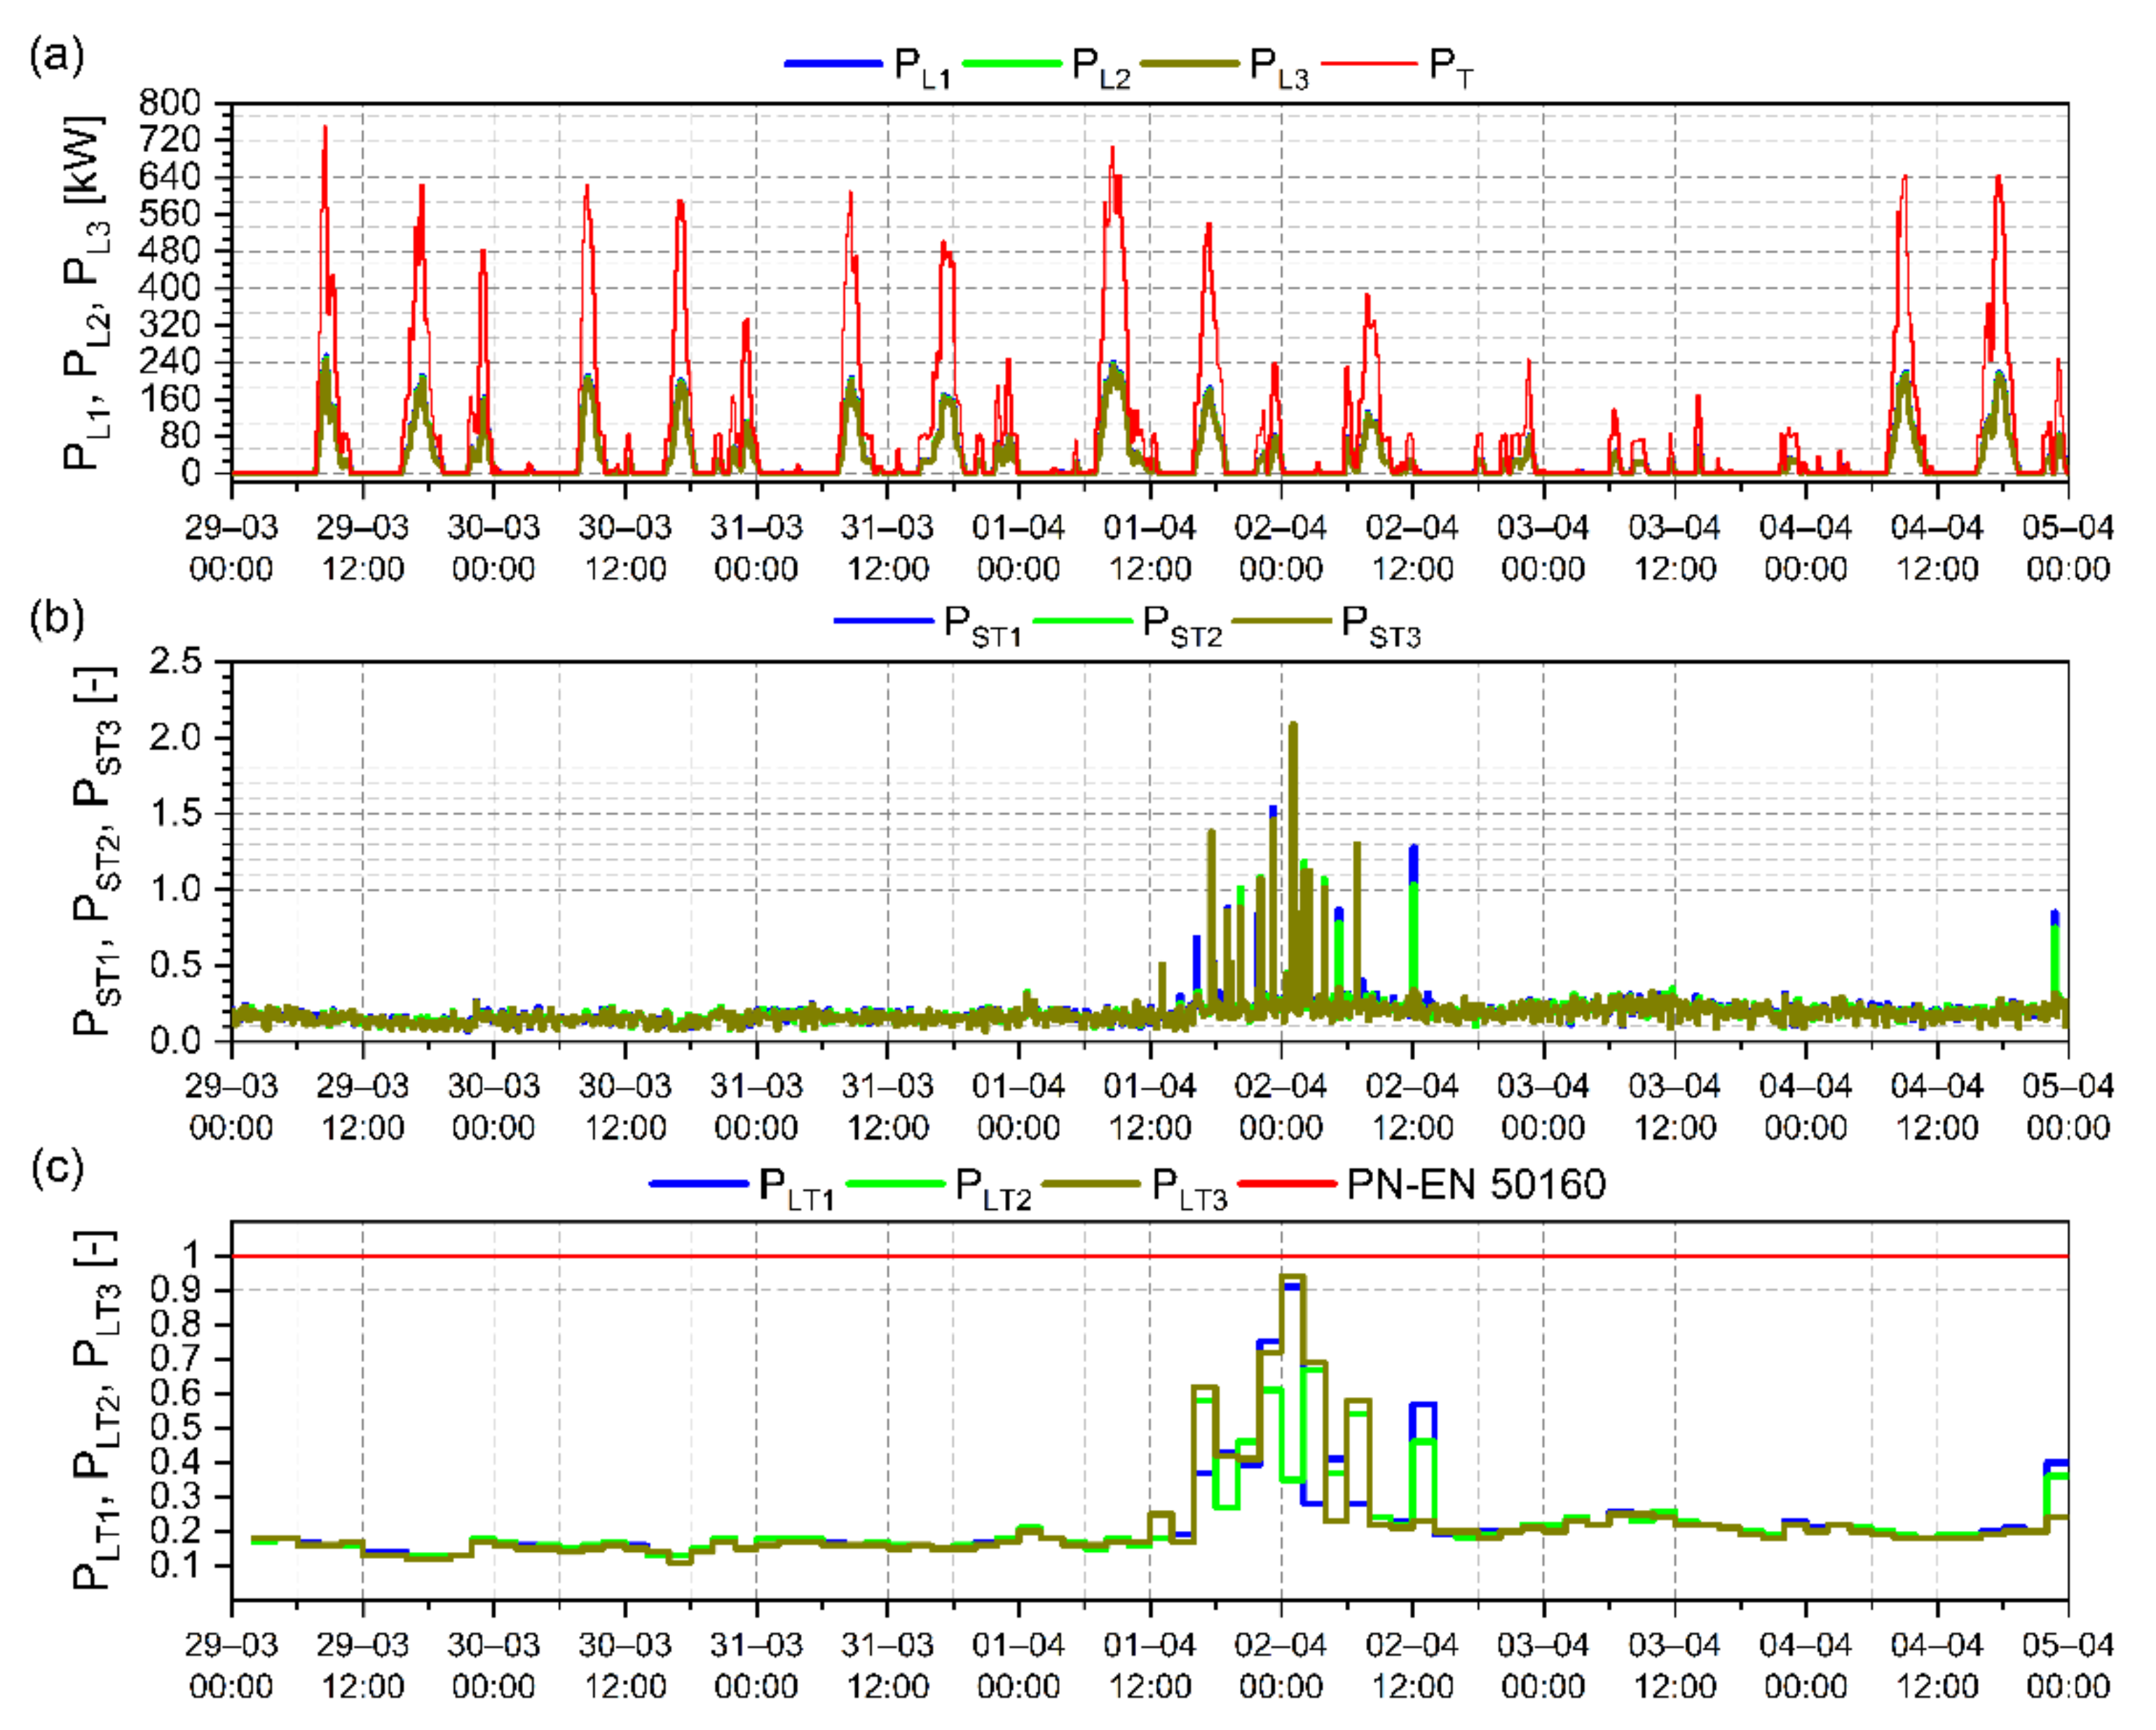
Task: Click the blue P_LT1 legend line swatch
Action: tap(699, 1184)
